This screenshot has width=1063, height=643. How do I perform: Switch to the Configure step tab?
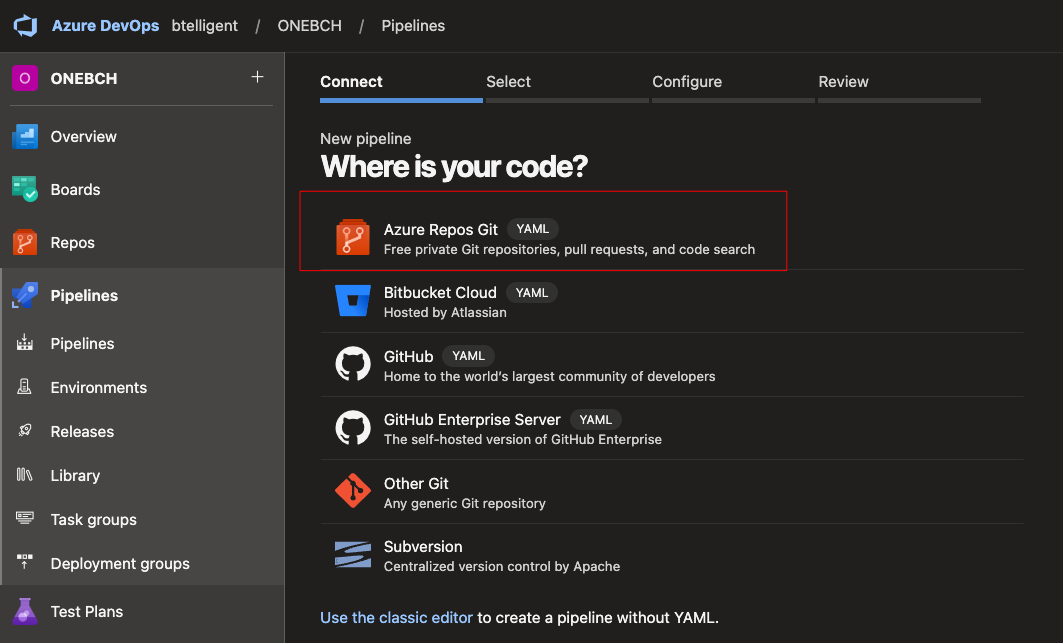click(x=687, y=82)
